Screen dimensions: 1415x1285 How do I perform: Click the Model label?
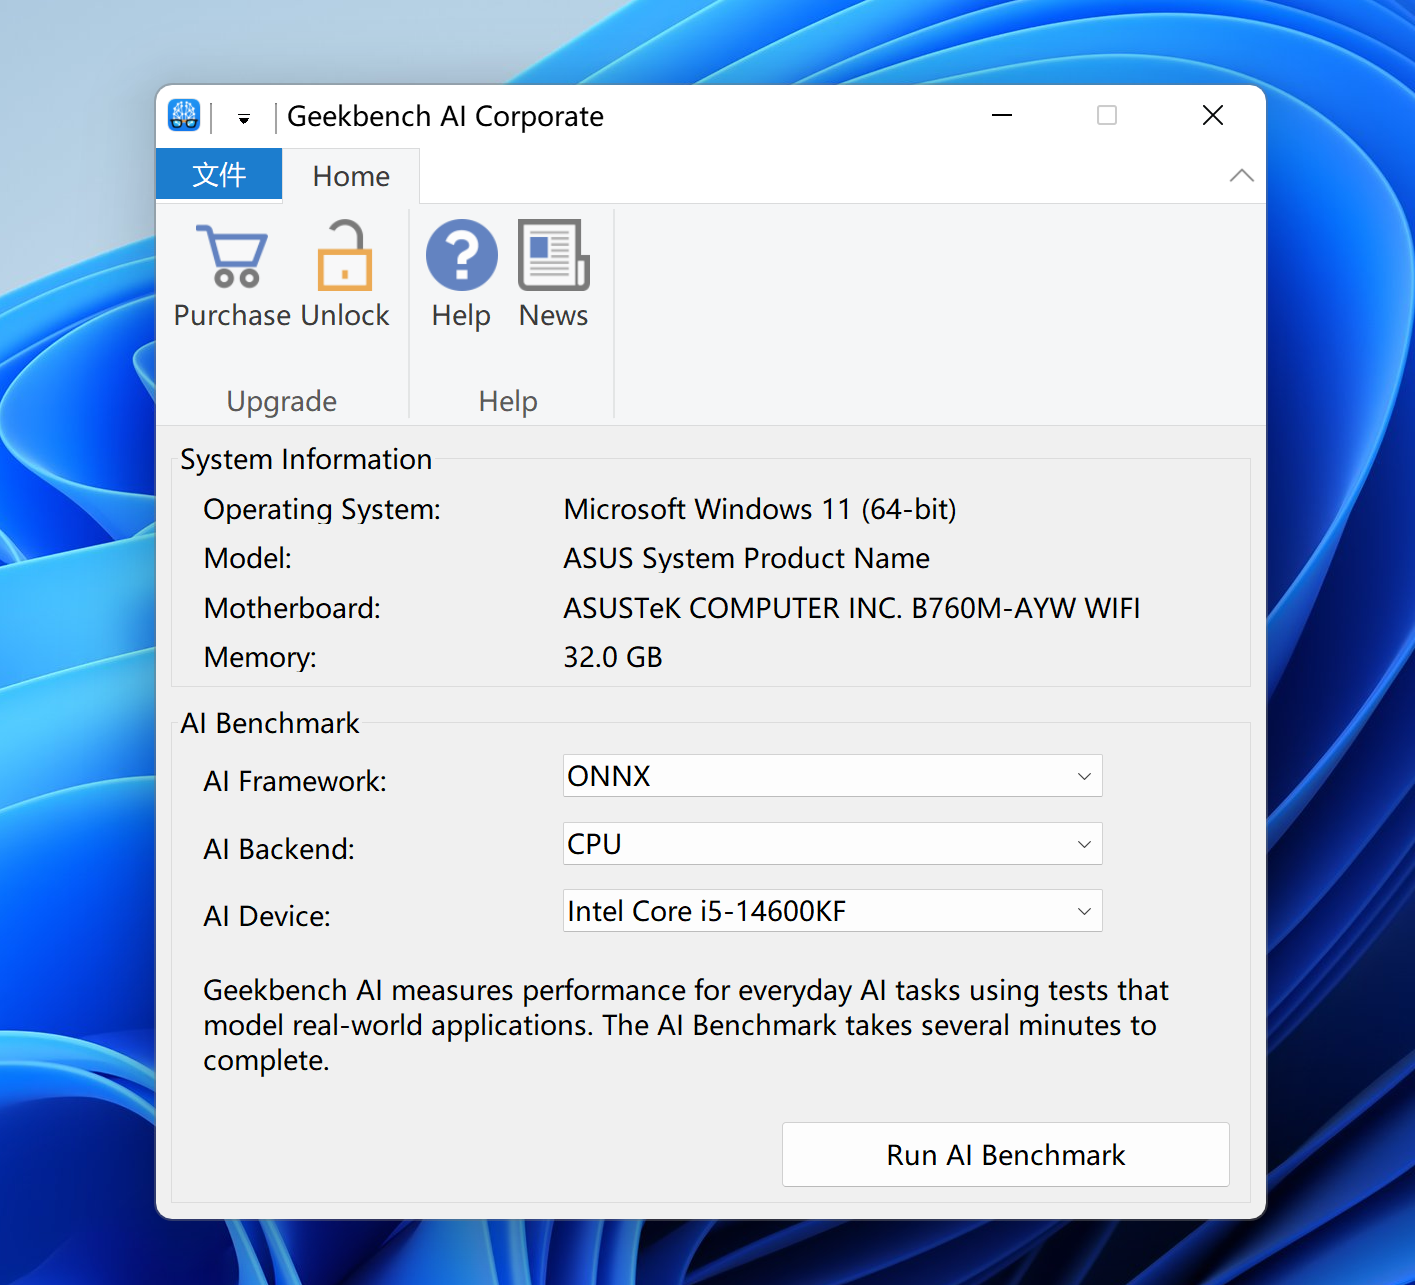(x=248, y=558)
